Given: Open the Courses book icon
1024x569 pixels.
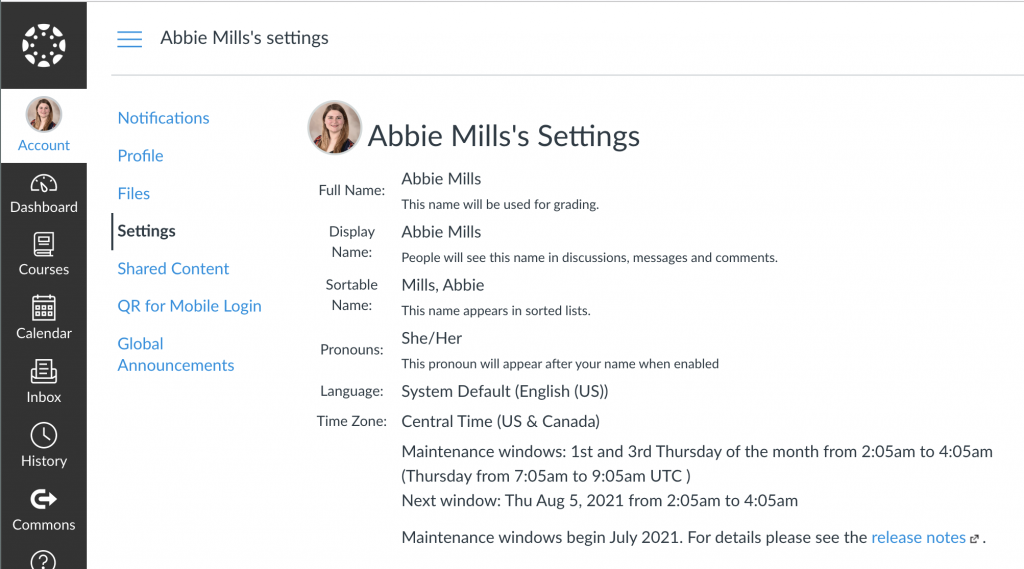Looking at the screenshot, I should [x=43, y=244].
